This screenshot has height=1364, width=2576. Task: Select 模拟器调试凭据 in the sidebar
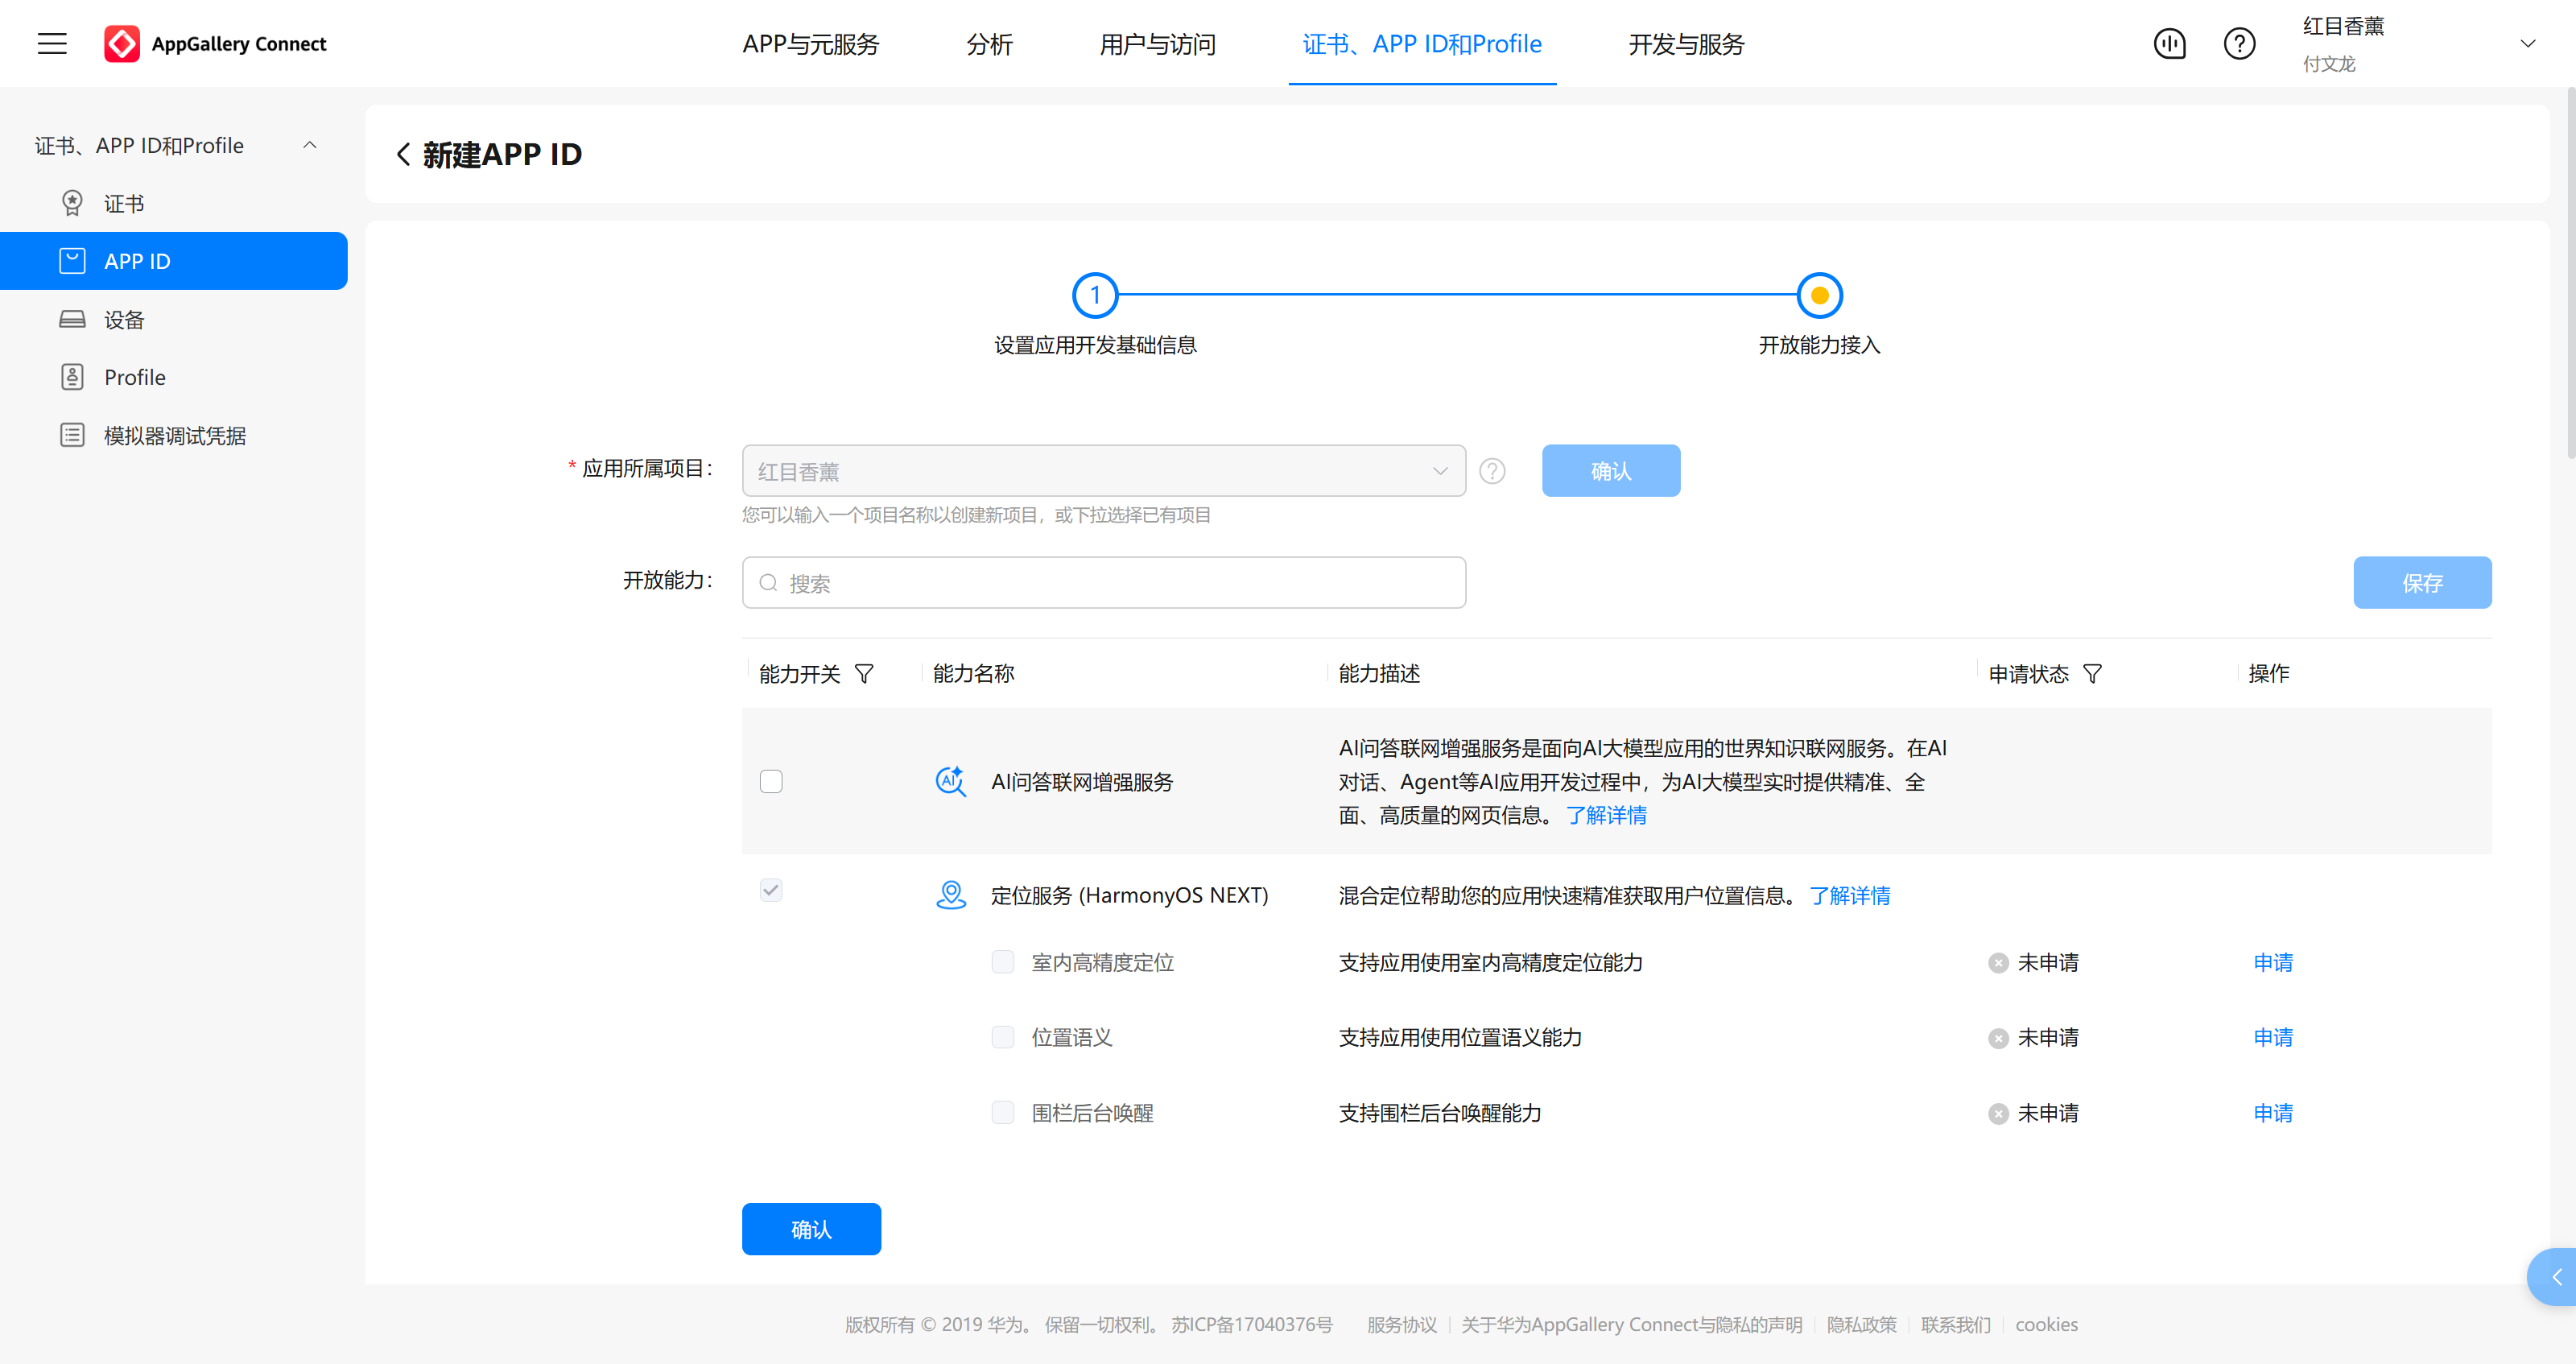tap(174, 435)
